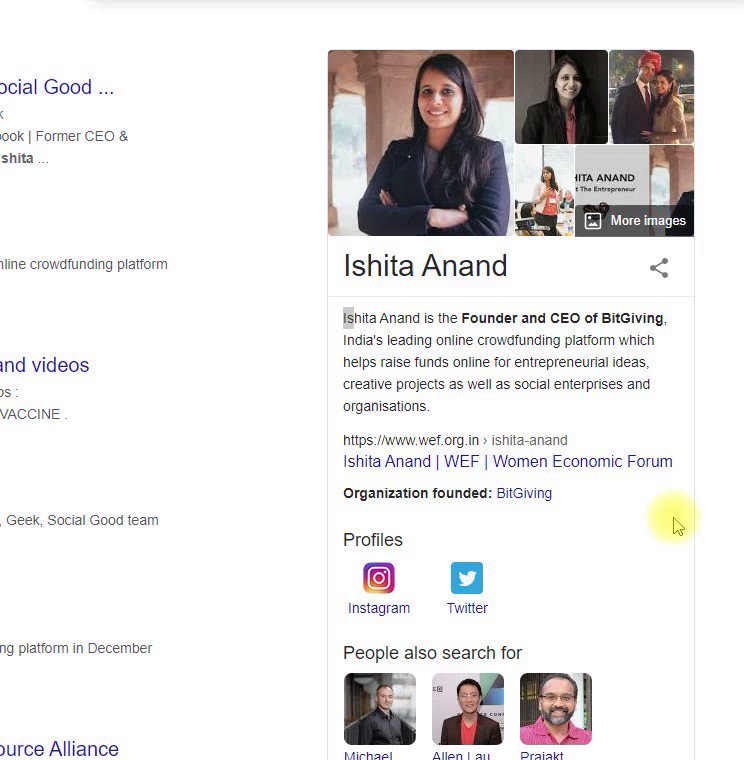744x760 pixels.
Task: Click the 'People also search for' heading
Action: coord(432,653)
